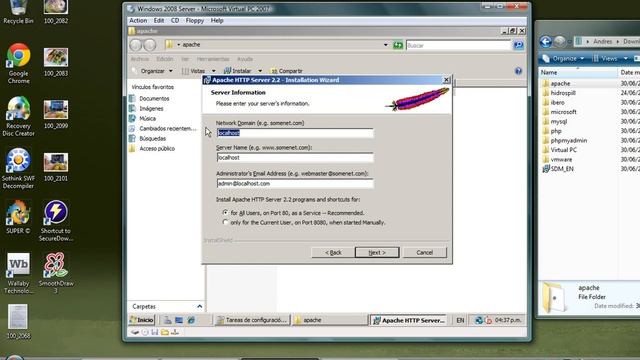The image size is (640, 360).
Task: Click the Network Domain input field
Action: (295, 133)
